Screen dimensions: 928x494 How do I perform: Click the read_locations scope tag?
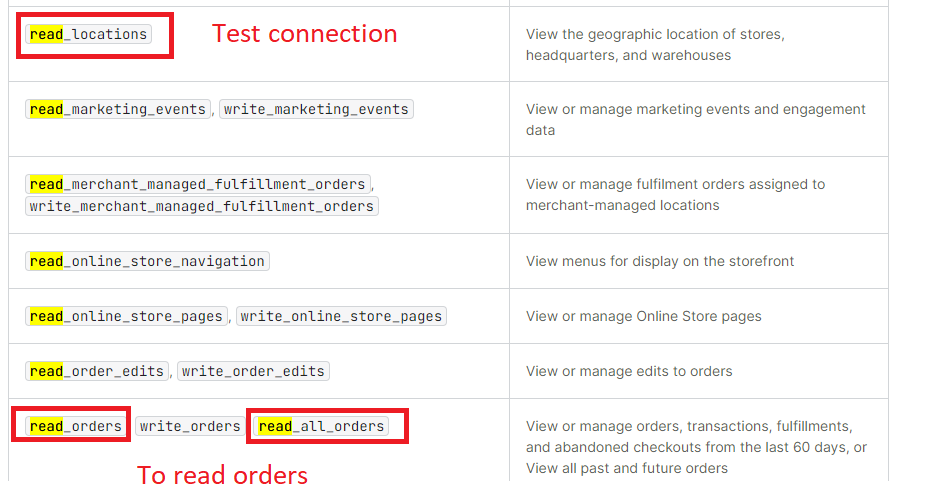click(88, 34)
